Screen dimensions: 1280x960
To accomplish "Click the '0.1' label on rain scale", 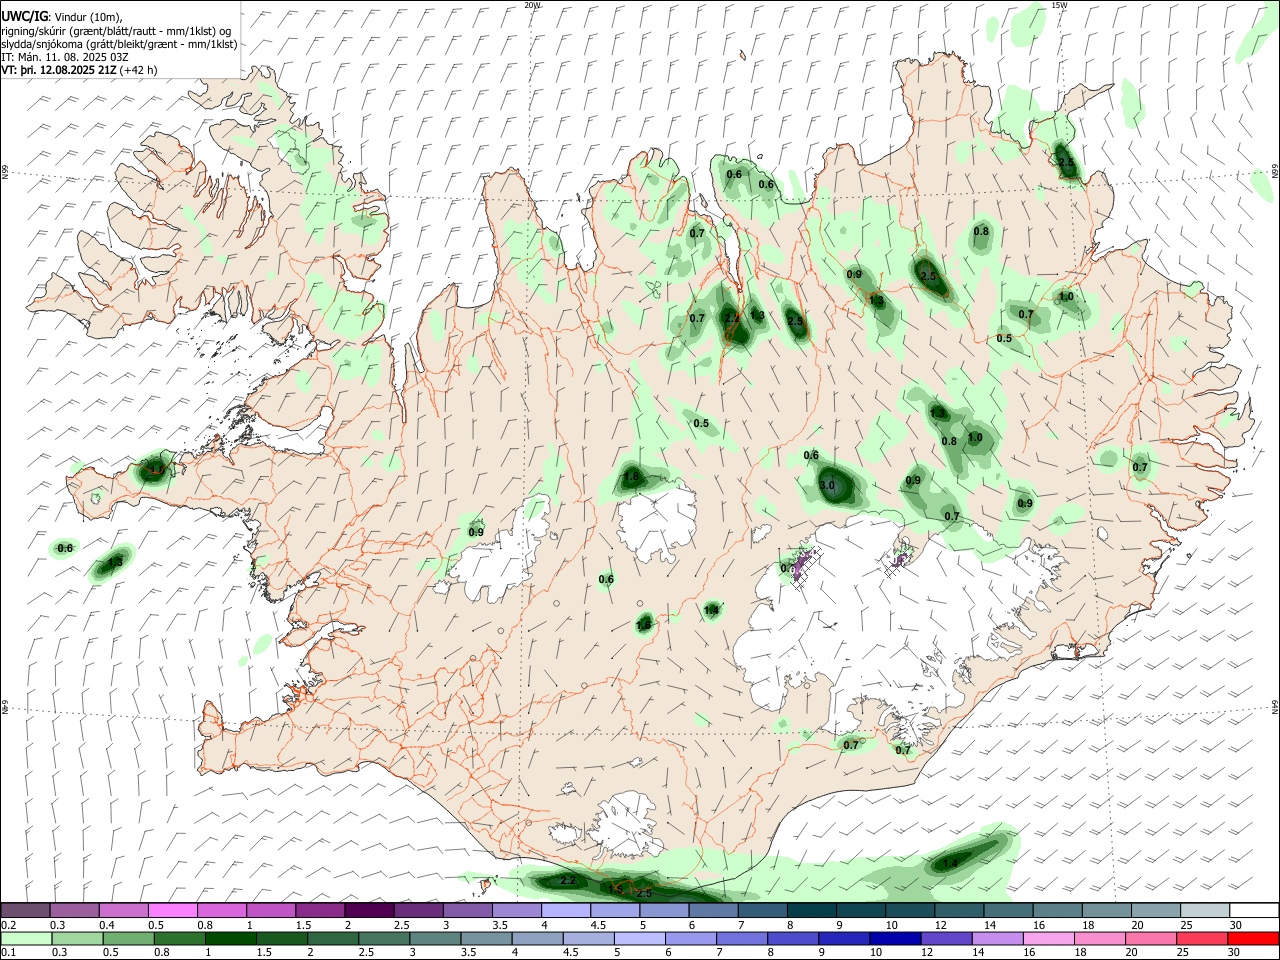I will [9, 953].
